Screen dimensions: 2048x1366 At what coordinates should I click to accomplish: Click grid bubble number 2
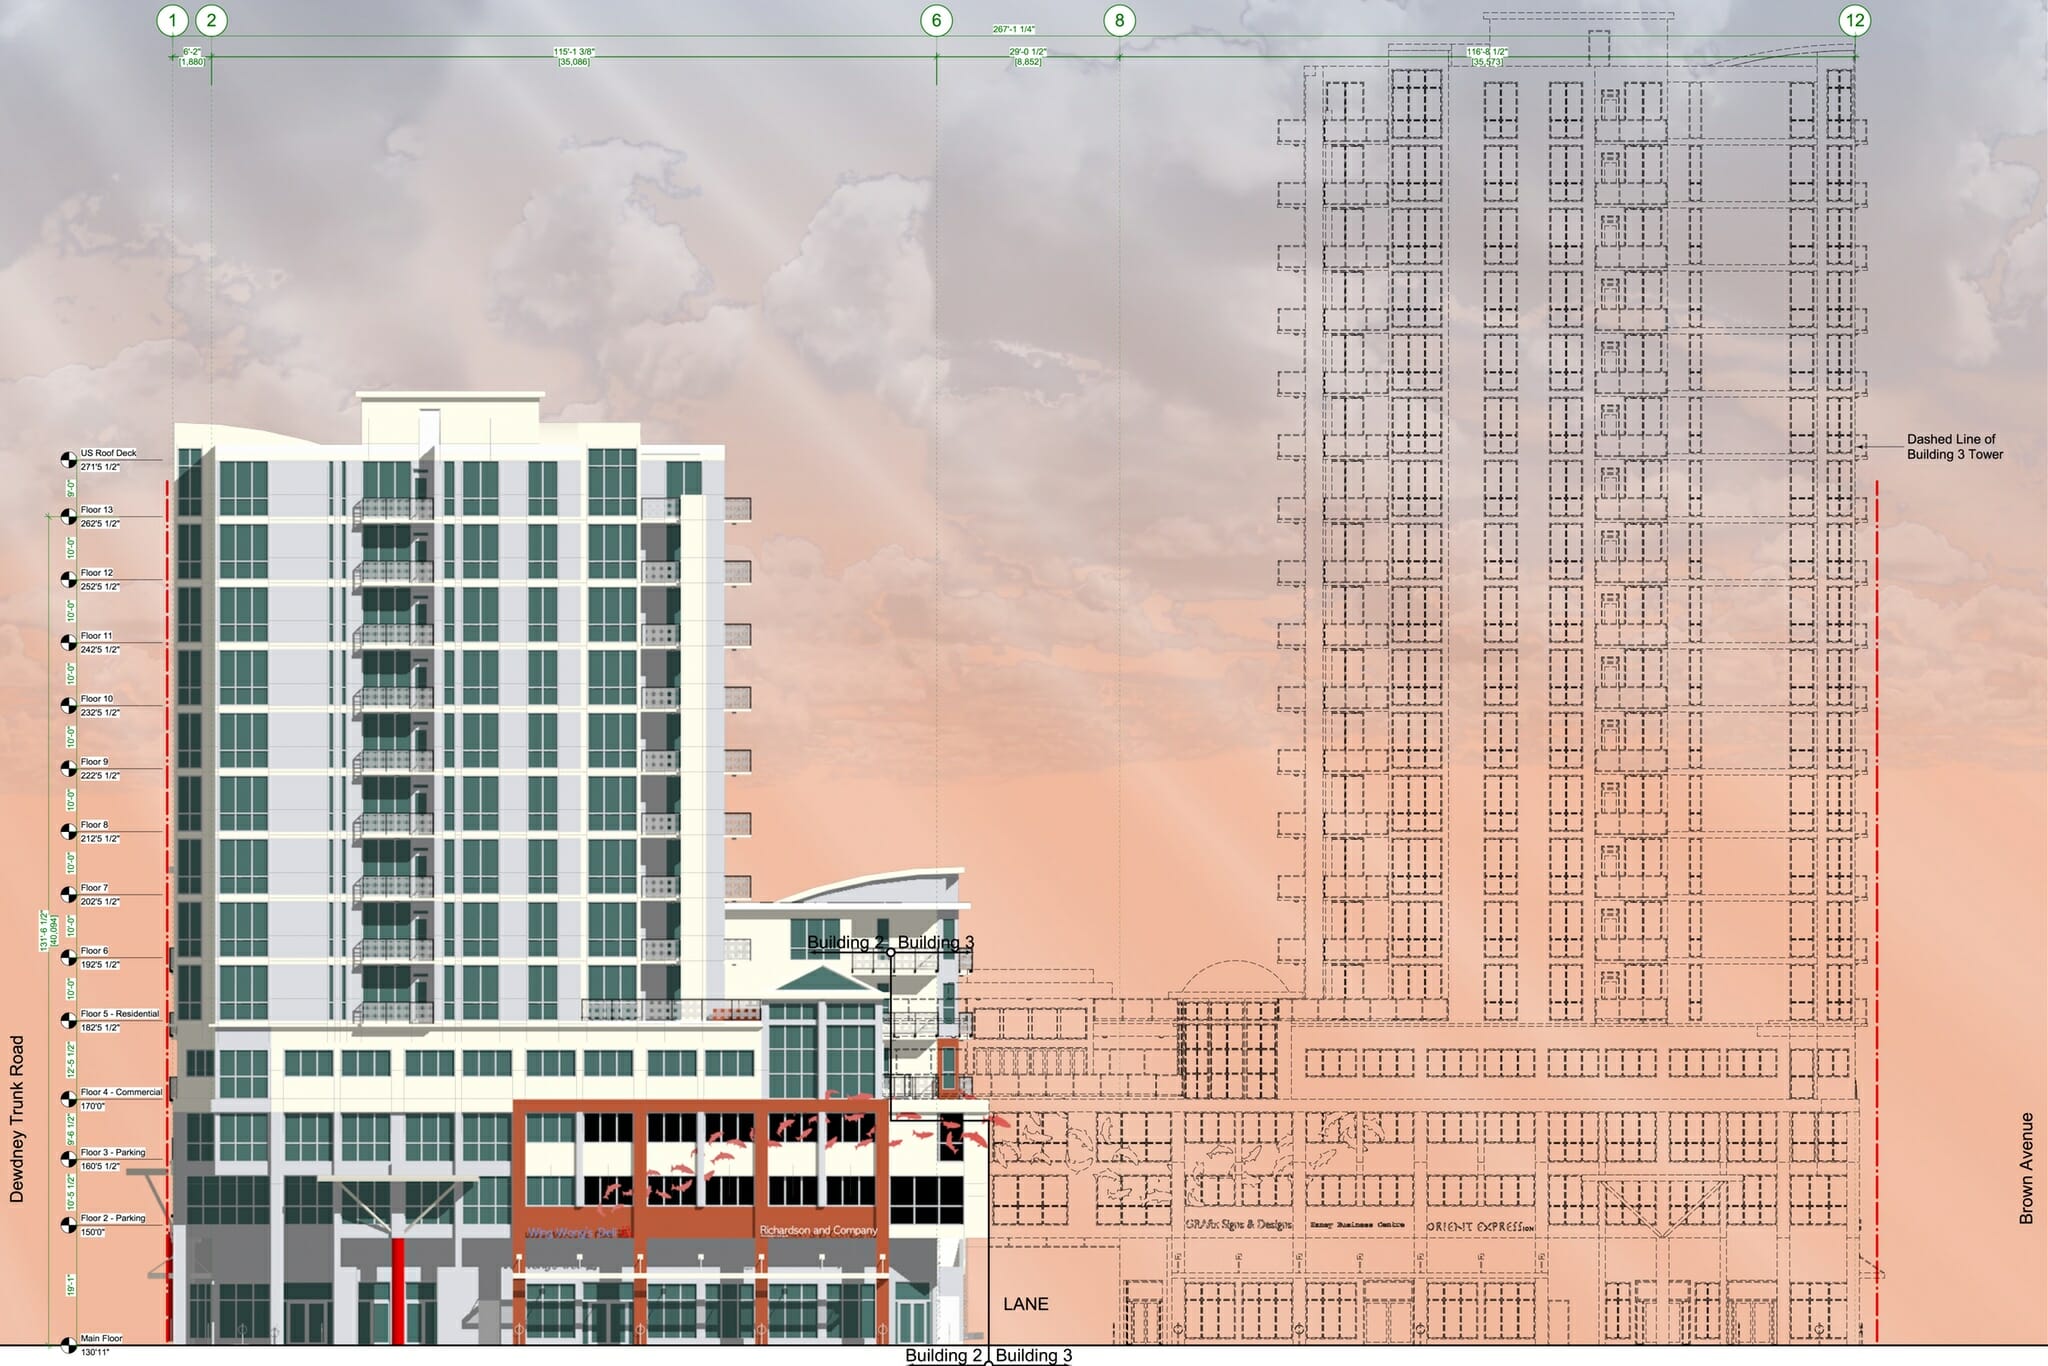211,20
